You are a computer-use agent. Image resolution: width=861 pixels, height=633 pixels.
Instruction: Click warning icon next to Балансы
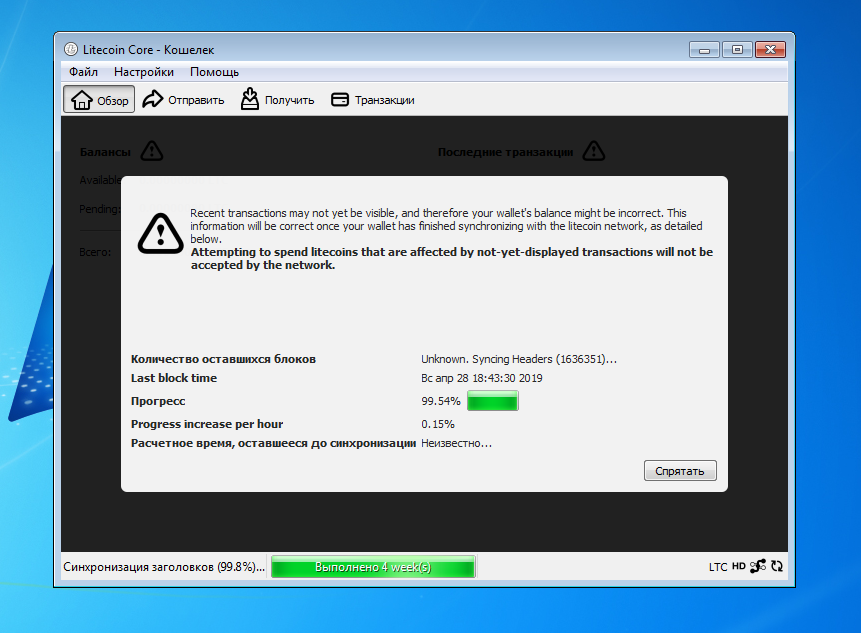[152, 150]
